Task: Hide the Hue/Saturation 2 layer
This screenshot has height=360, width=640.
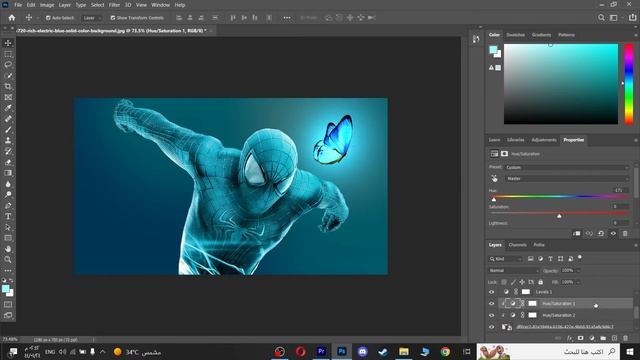Action: click(491, 315)
